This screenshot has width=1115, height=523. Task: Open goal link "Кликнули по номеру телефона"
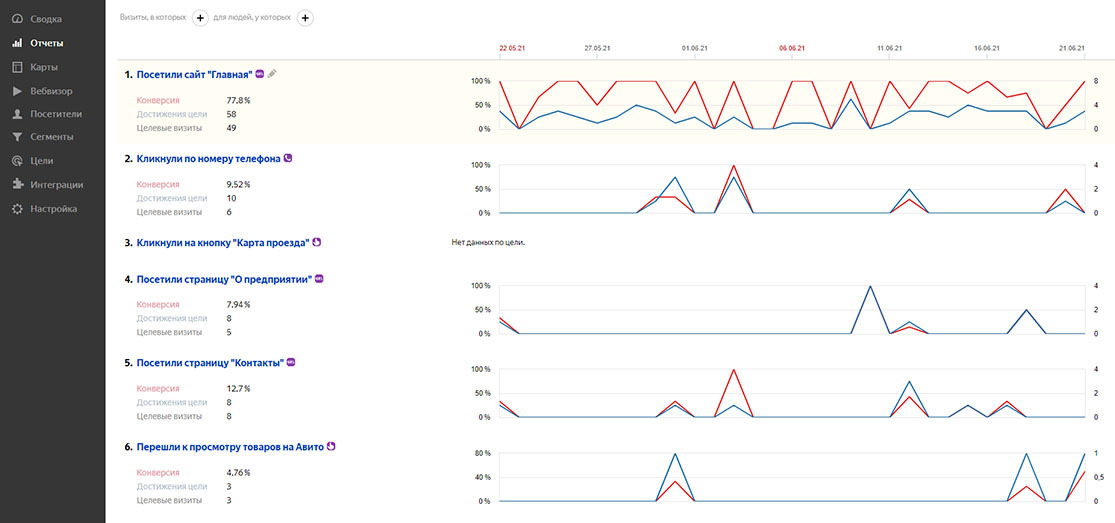208,159
